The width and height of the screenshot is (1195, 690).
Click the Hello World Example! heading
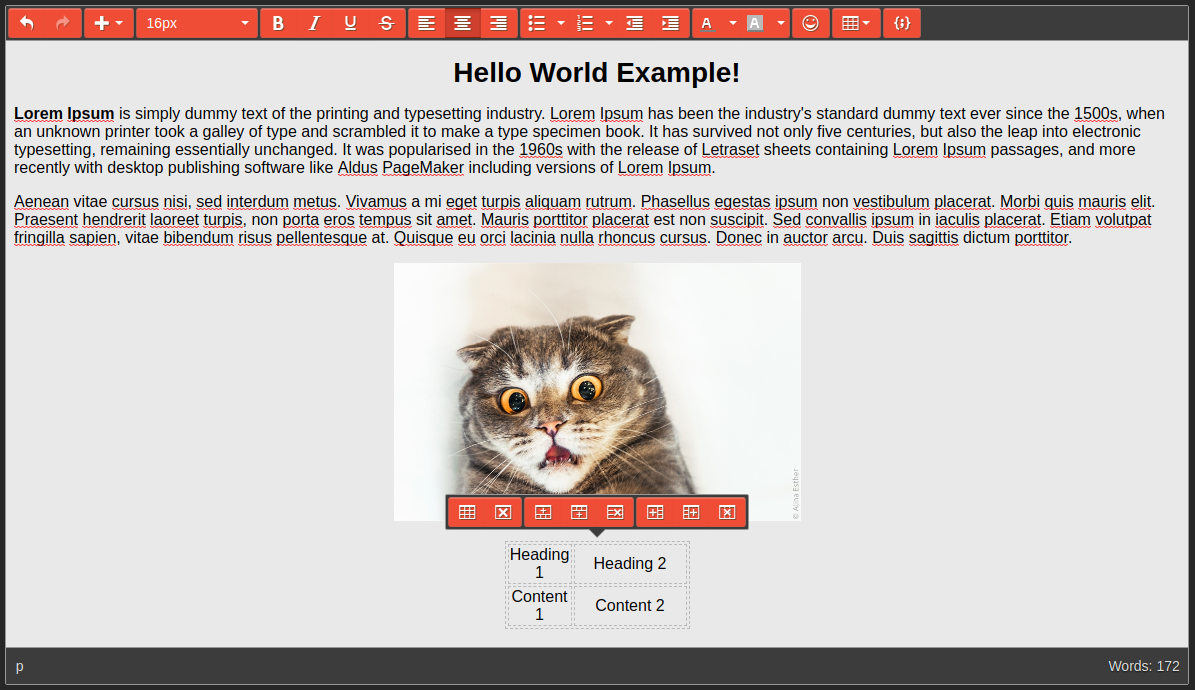point(597,72)
